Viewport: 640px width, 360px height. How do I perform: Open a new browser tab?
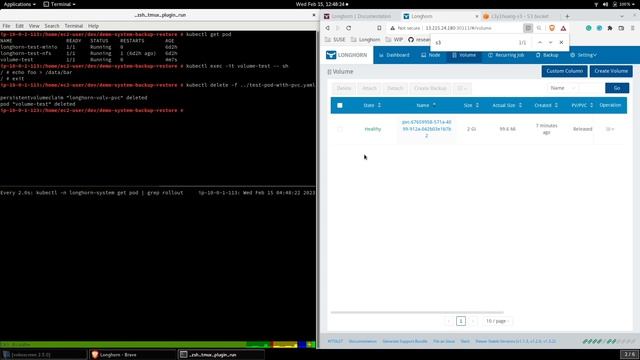567,16
